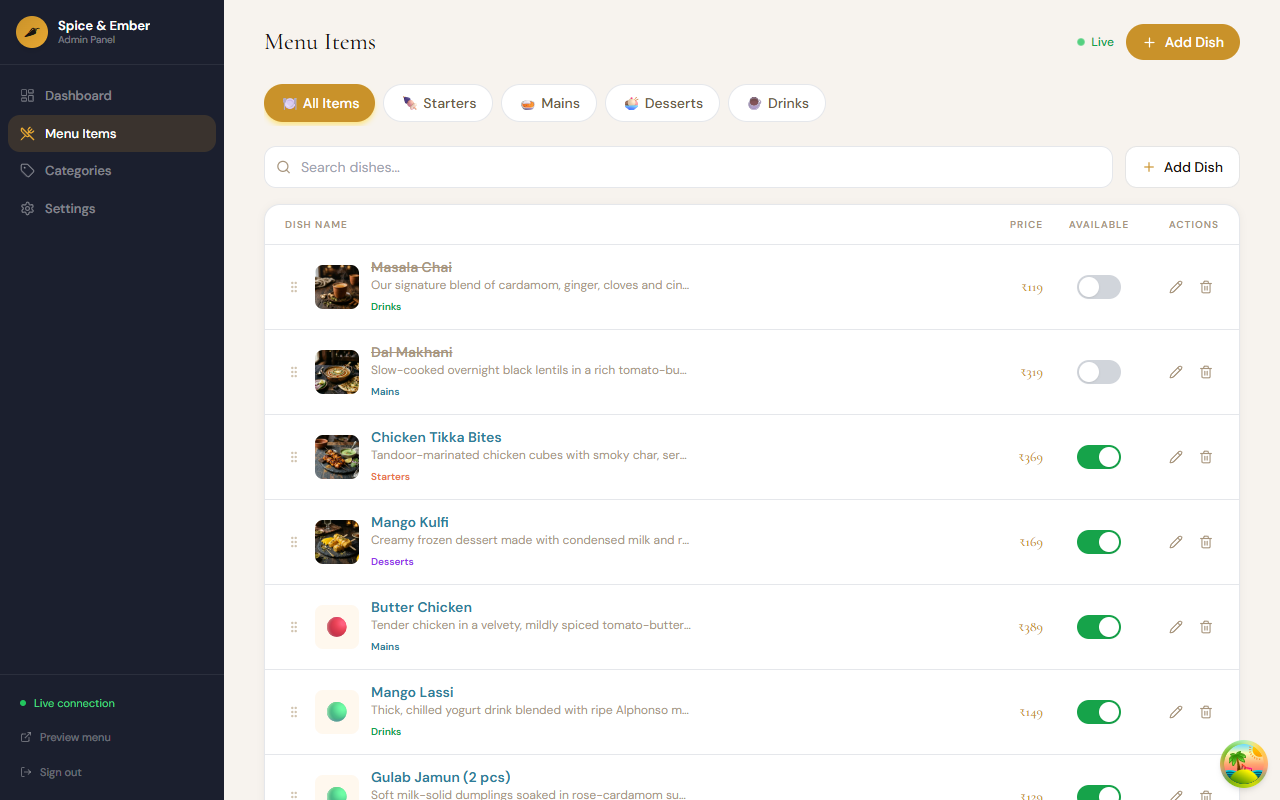Image resolution: width=1280 pixels, height=800 pixels.
Task: Delete Chicken Tikka Bites with trash icon
Action: point(1206,457)
